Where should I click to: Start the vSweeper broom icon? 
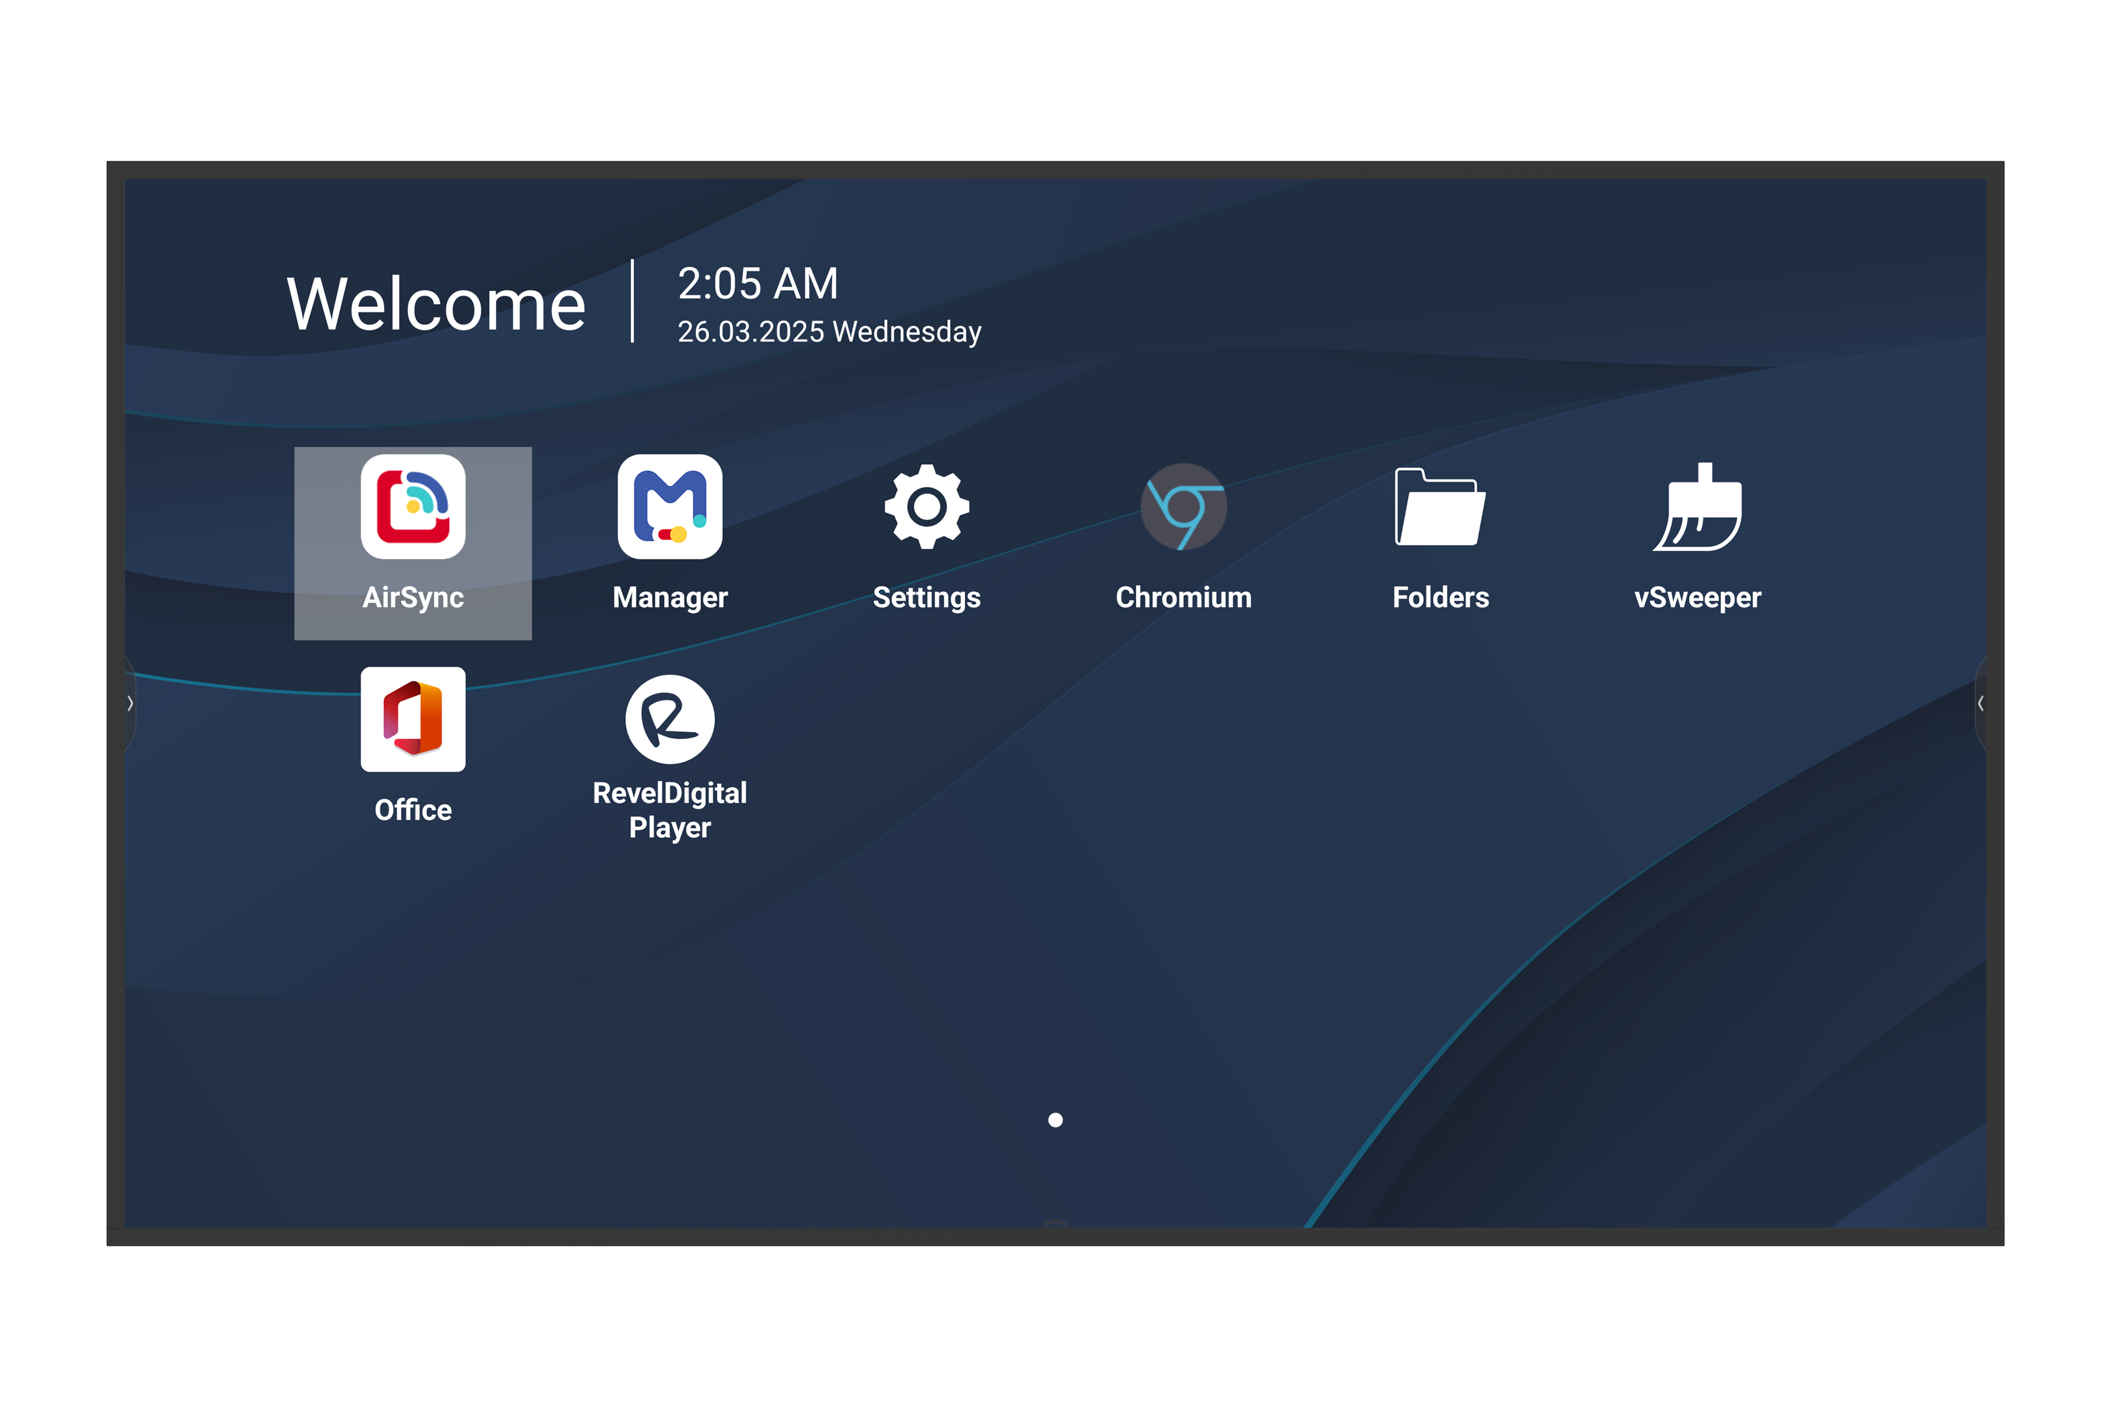1697,507
